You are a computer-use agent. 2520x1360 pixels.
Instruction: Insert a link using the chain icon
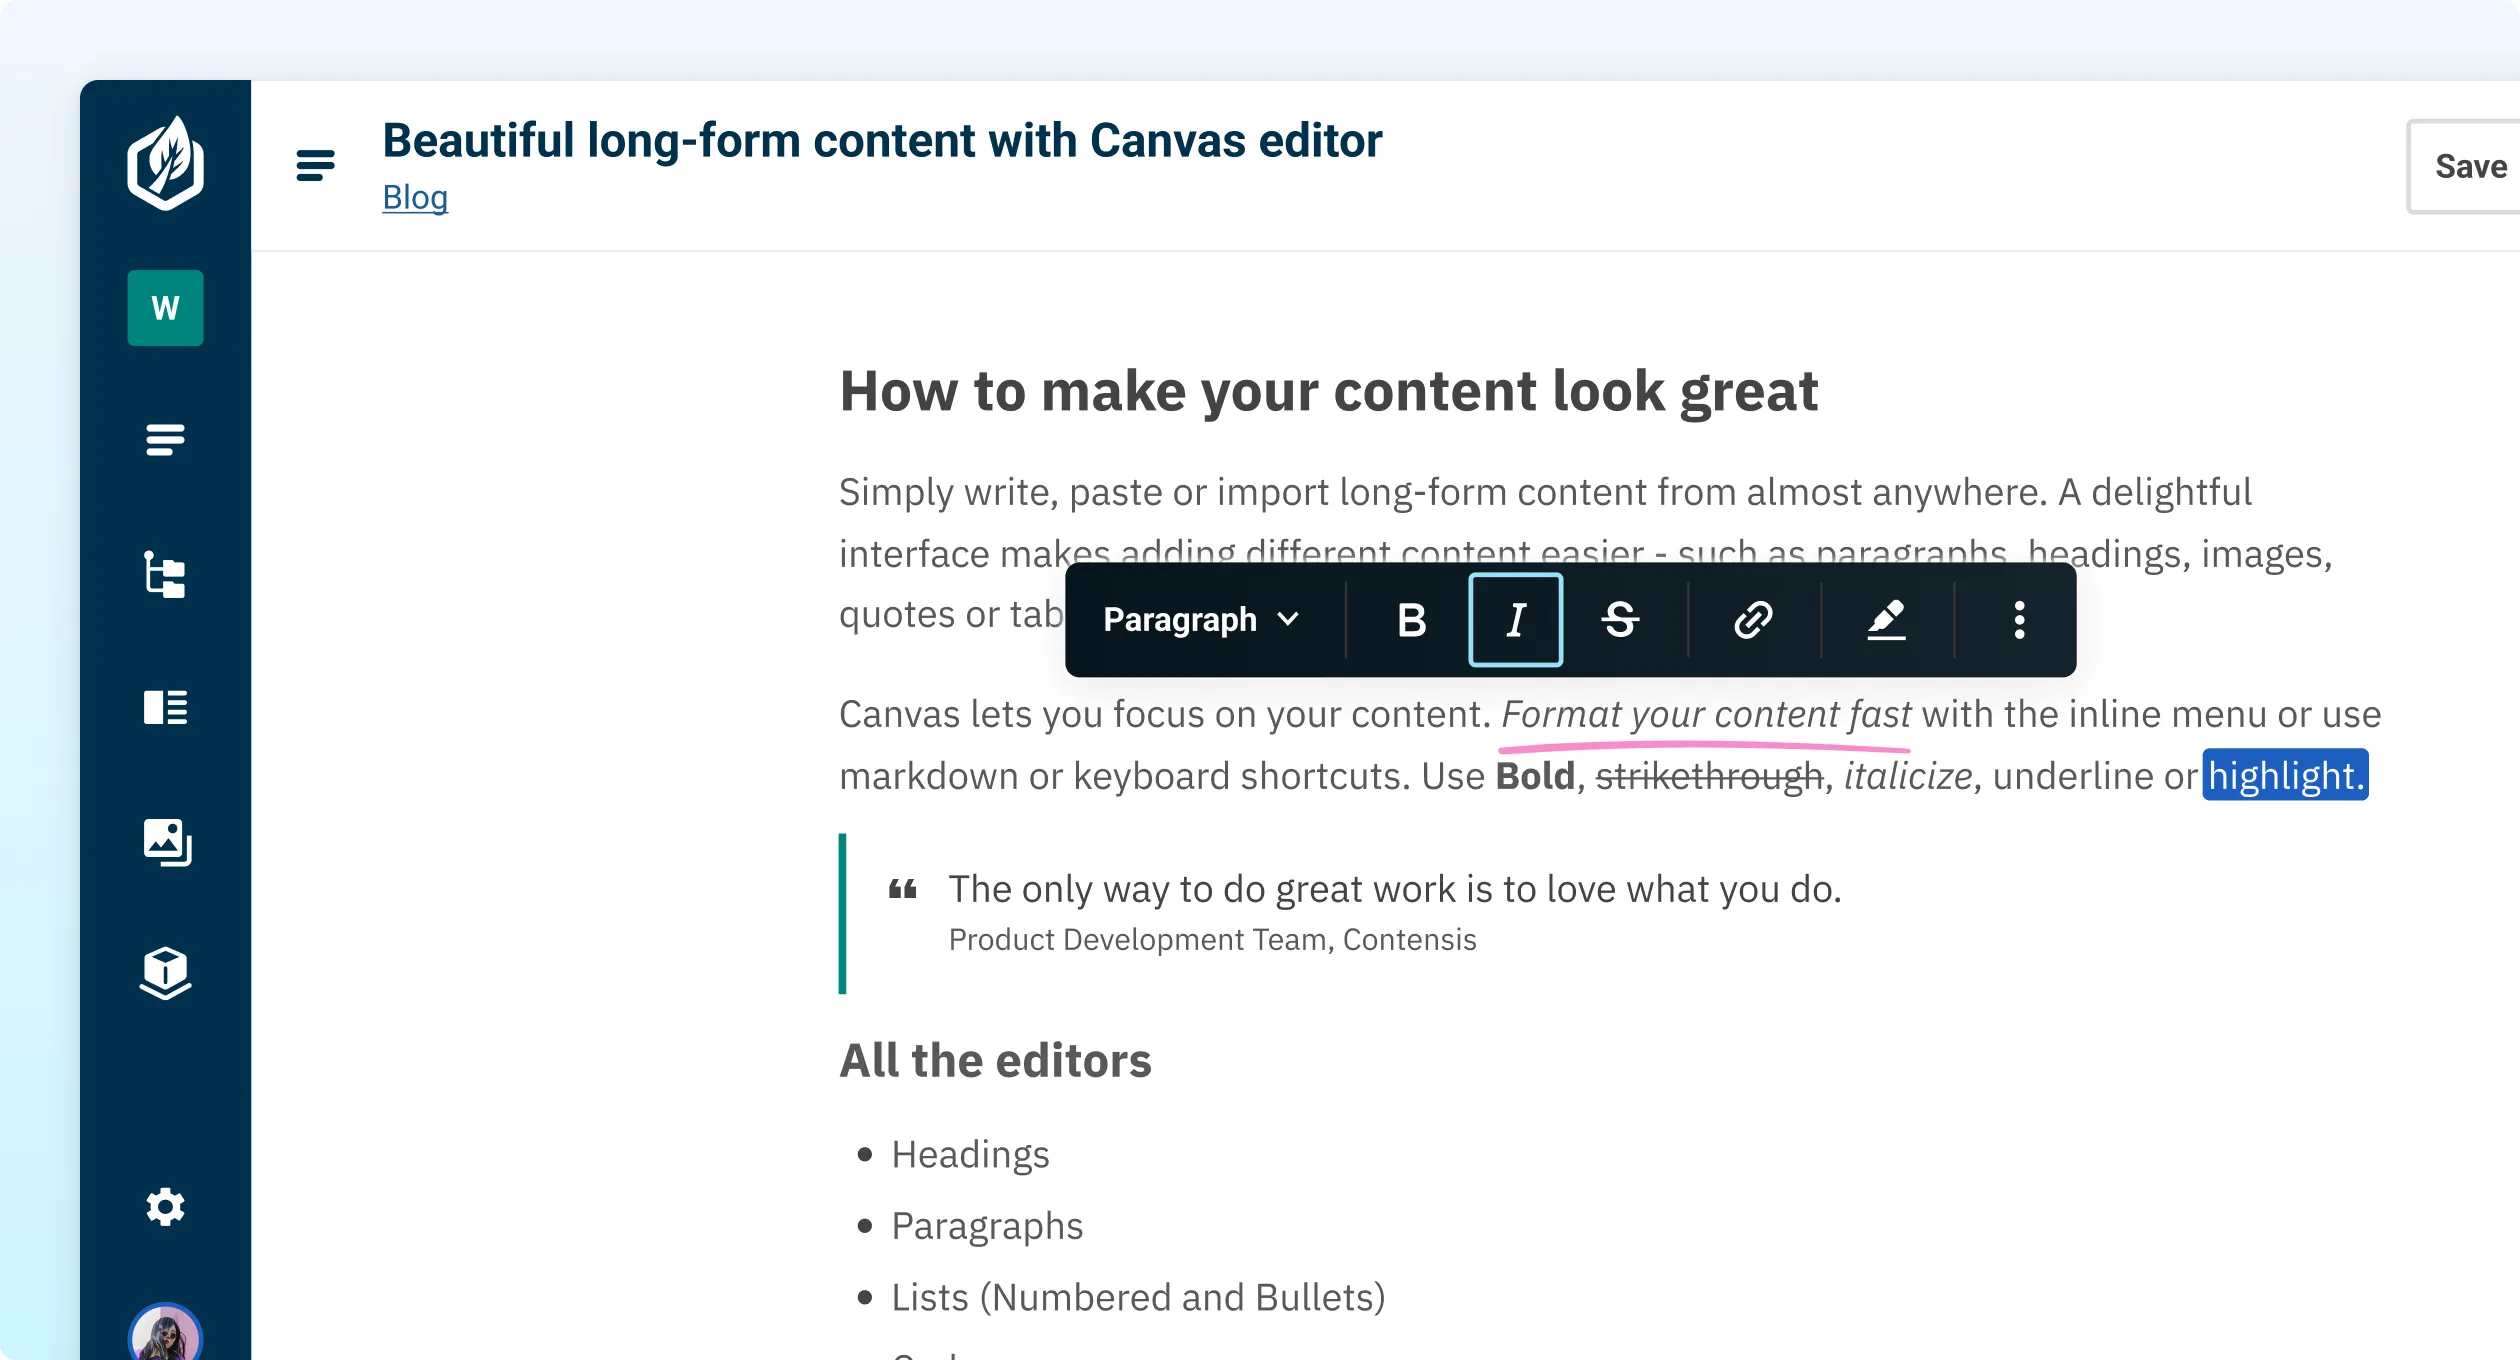click(1752, 619)
